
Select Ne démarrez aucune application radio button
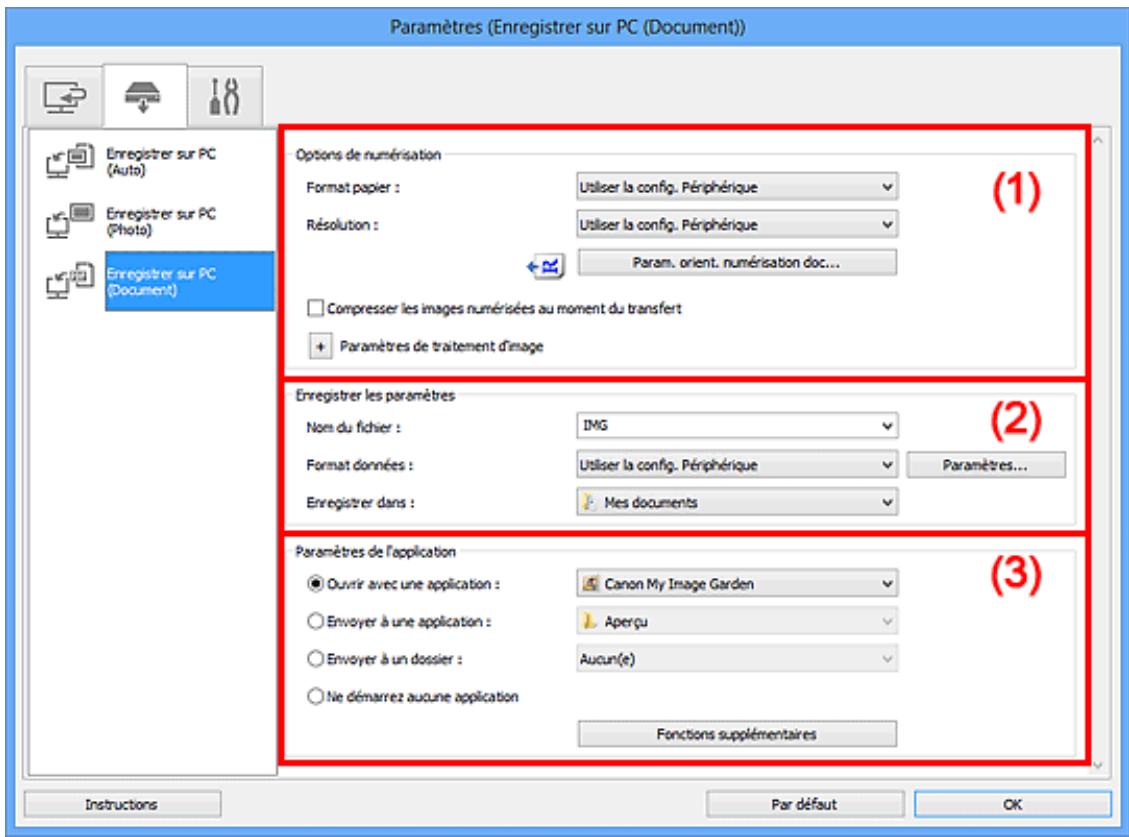tap(315, 697)
